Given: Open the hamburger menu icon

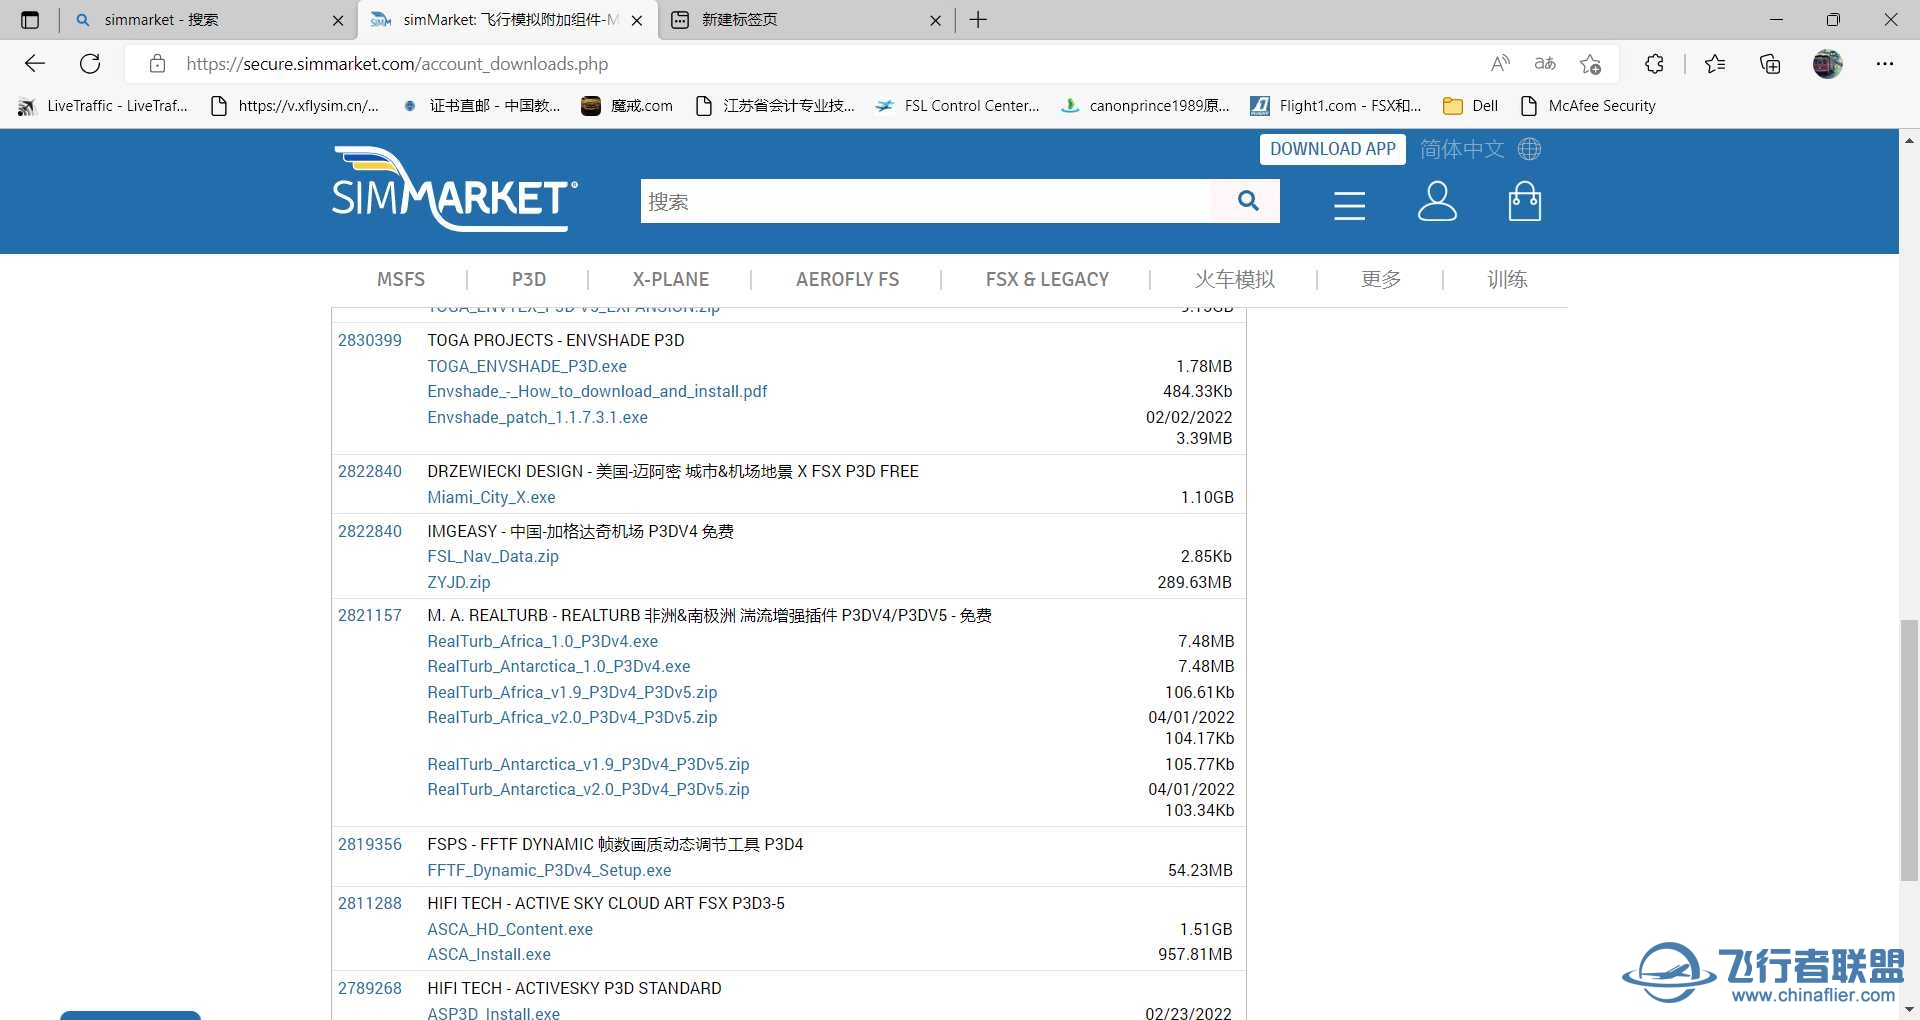Looking at the screenshot, I should point(1349,204).
